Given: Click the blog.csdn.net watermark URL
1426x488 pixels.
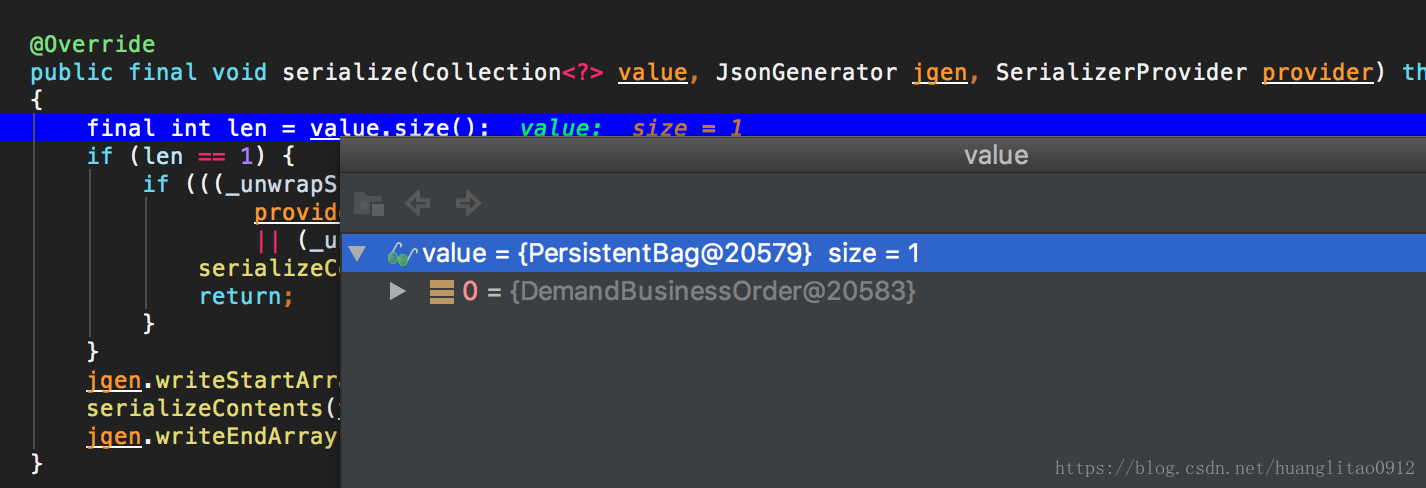Looking at the screenshot, I should click(1235, 467).
